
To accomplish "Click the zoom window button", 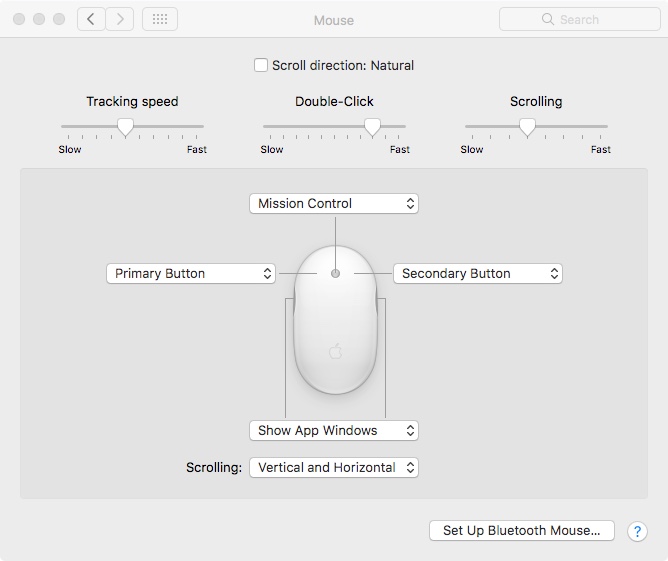I will 59,19.
